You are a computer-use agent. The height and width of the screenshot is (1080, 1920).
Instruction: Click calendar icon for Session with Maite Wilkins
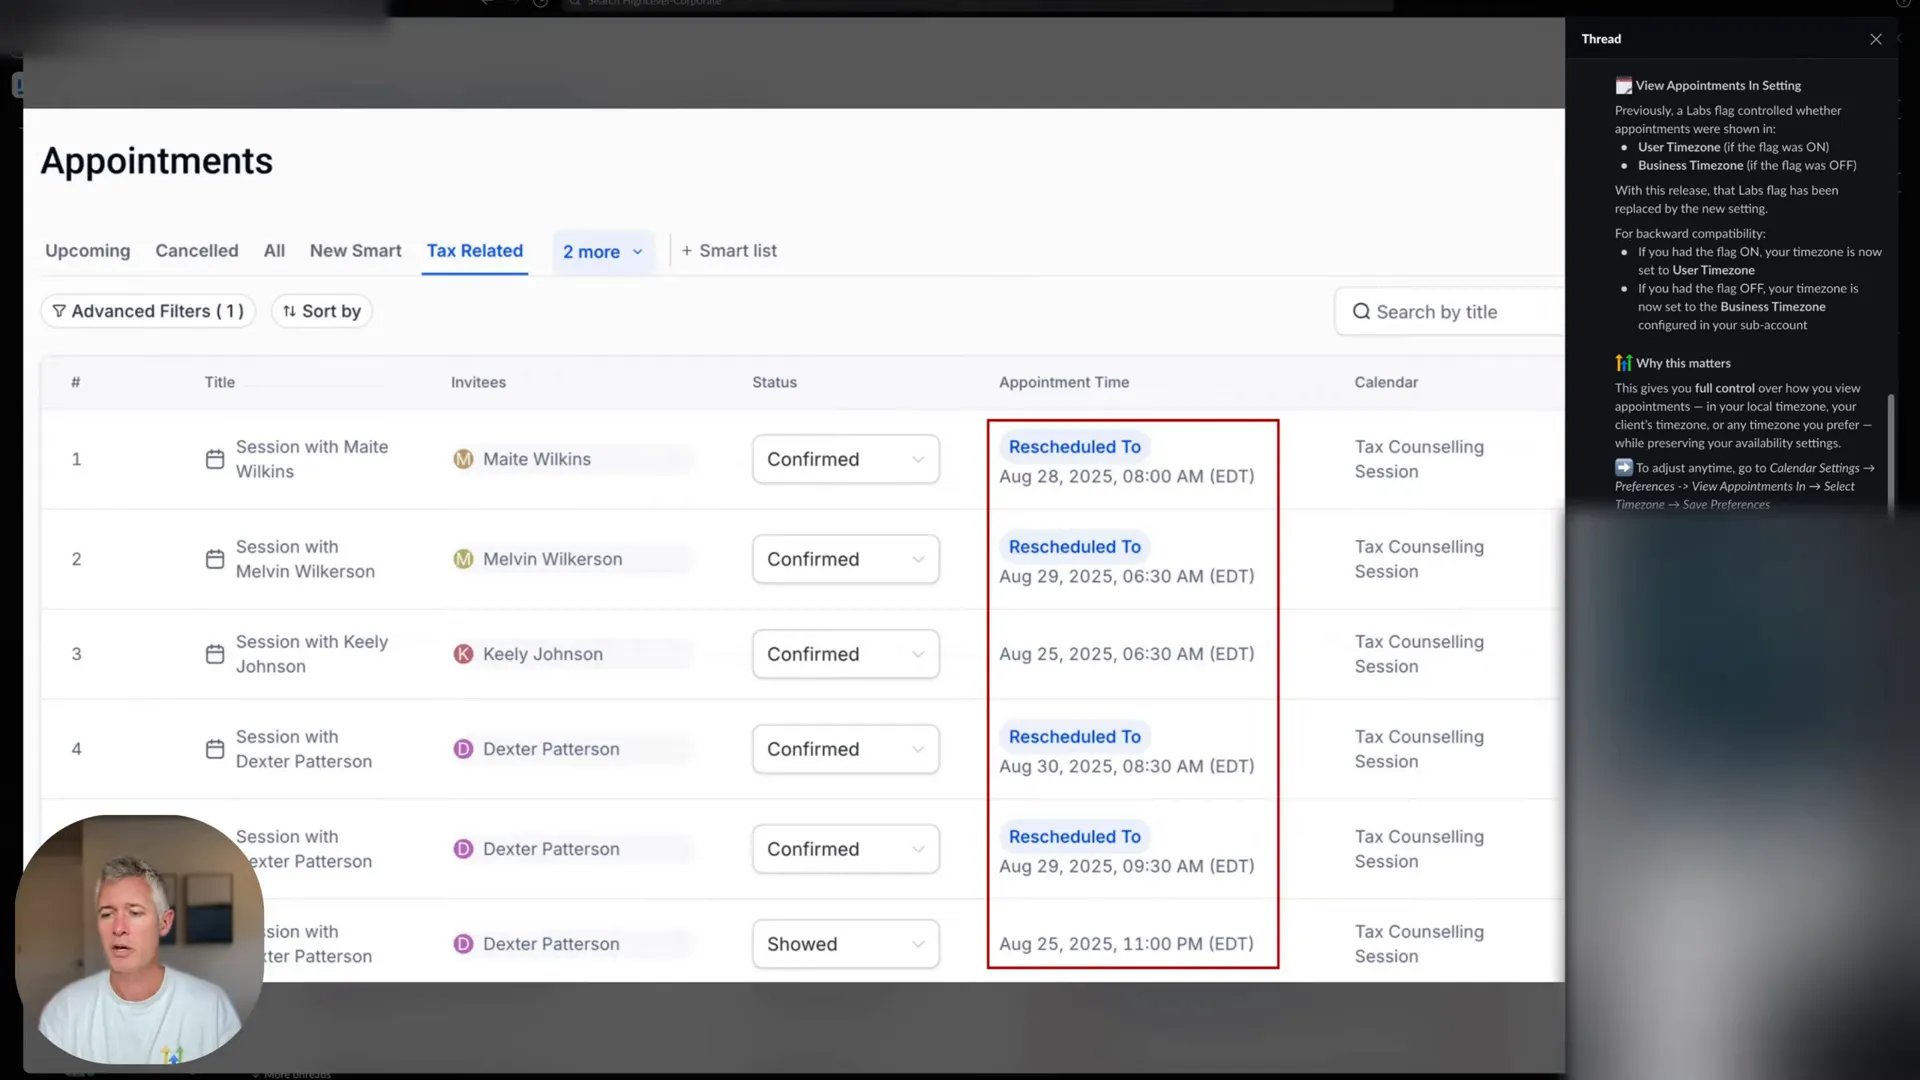pos(215,459)
